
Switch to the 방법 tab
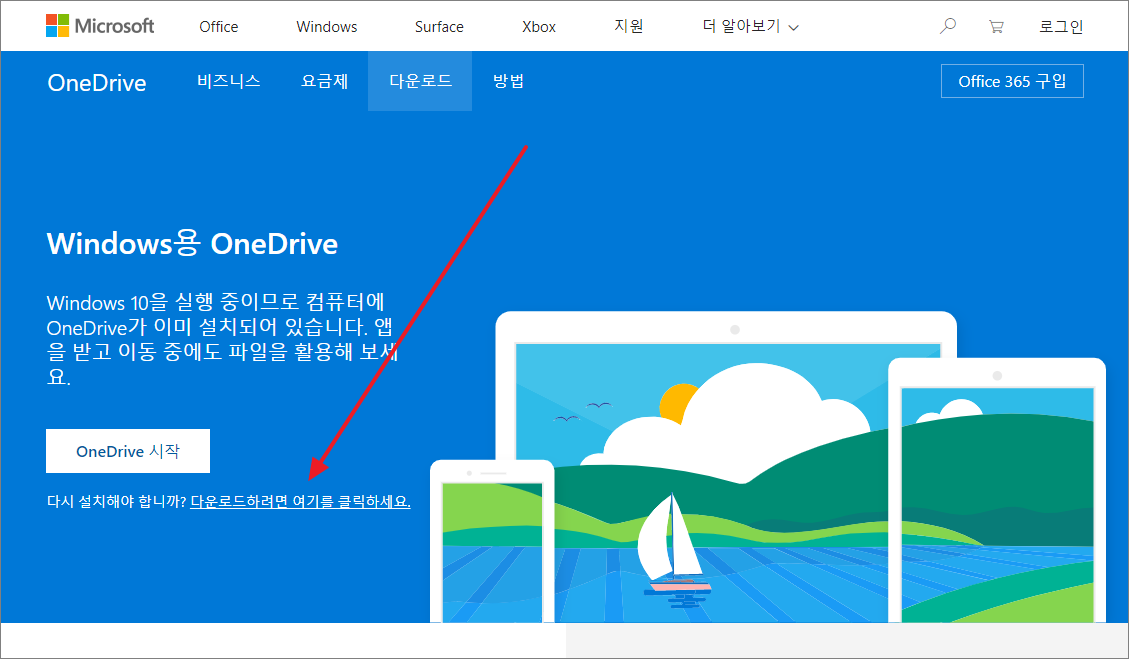point(508,81)
